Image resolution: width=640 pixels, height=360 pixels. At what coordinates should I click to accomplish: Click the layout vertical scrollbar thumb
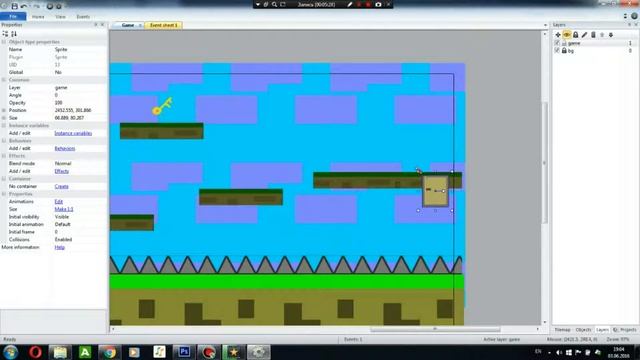(x=544, y=162)
